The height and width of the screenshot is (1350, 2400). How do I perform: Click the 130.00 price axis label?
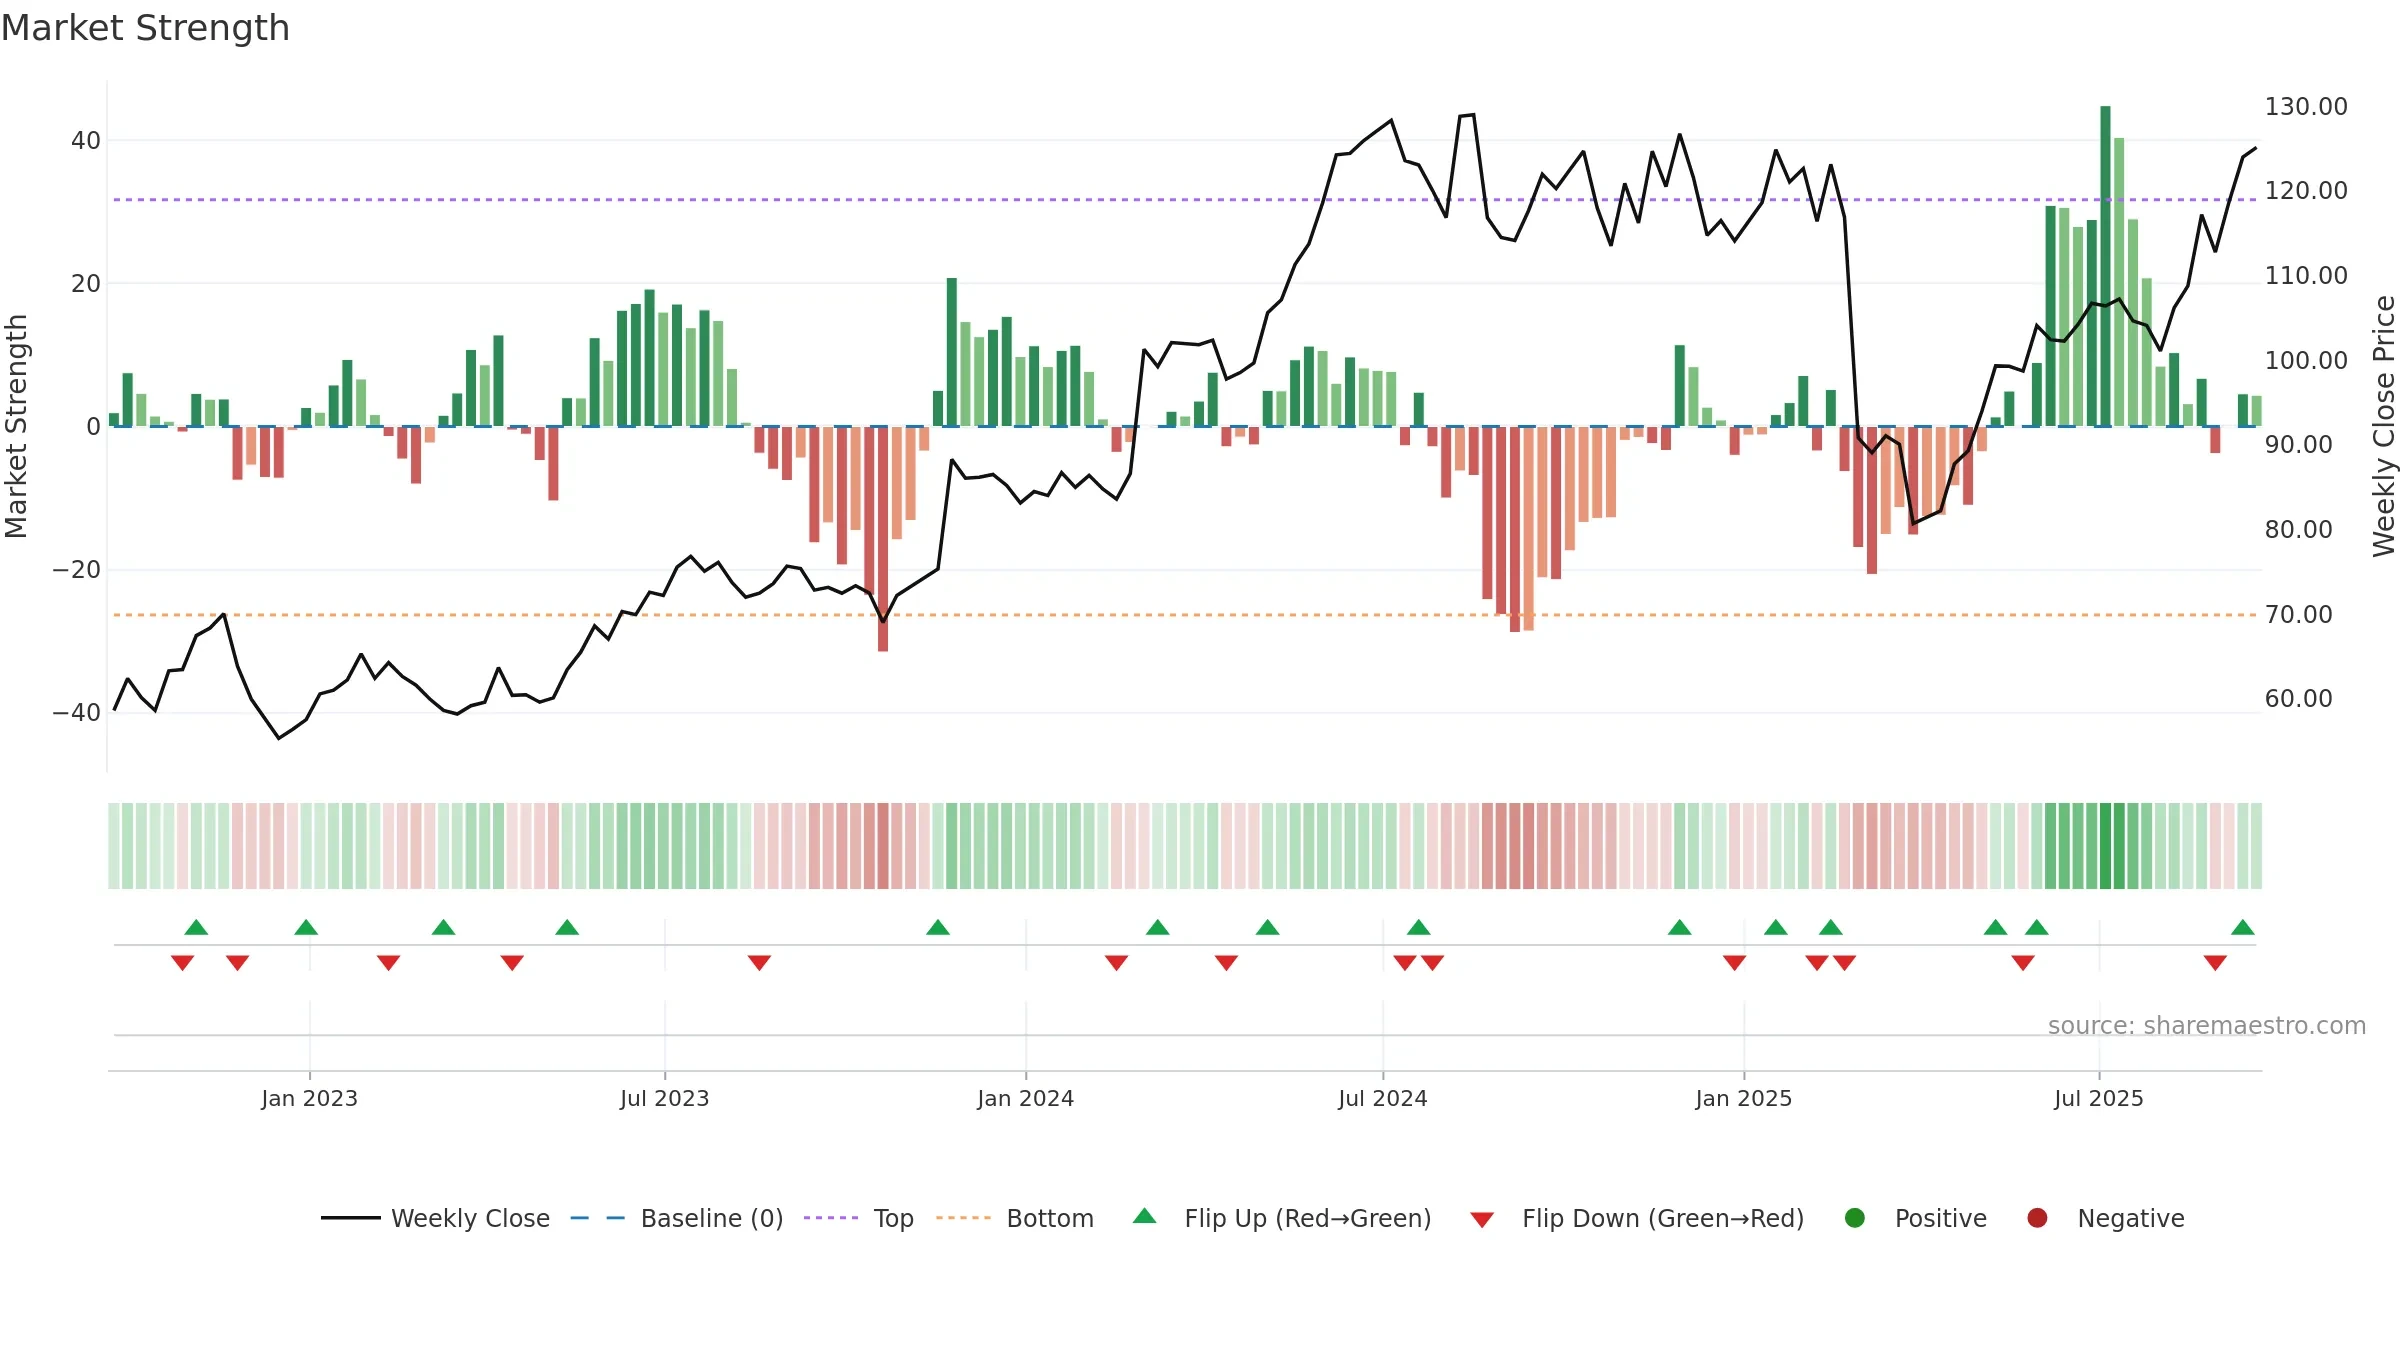click(x=2306, y=107)
